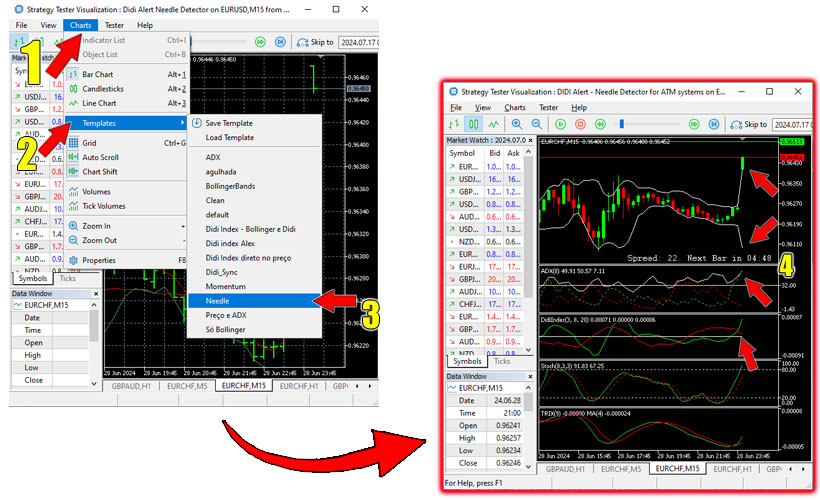Start the tester with the green play button
Image resolution: width=820 pixels, height=500 pixels.
pos(561,124)
